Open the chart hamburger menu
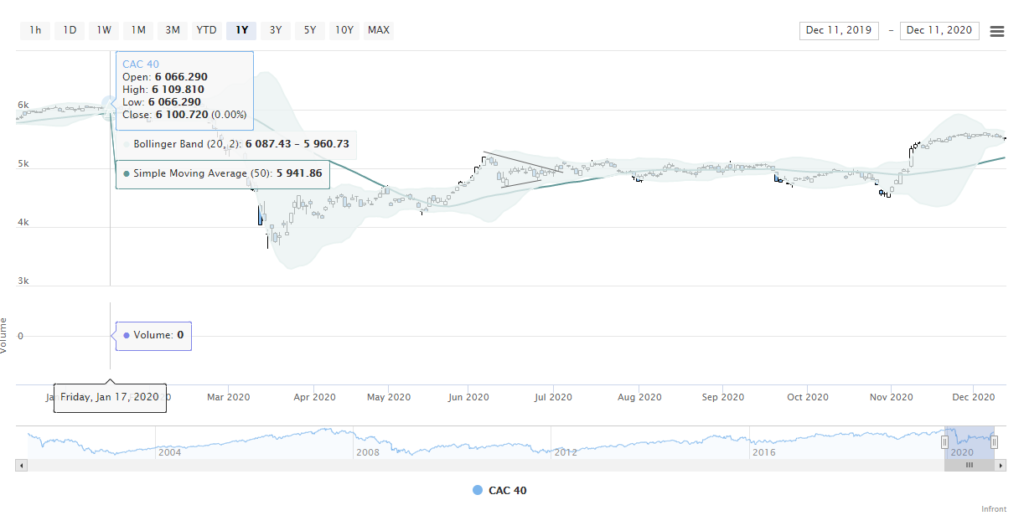Image resolution: width=1024 pixels, height=526 pixels. [x=997, y=31]
